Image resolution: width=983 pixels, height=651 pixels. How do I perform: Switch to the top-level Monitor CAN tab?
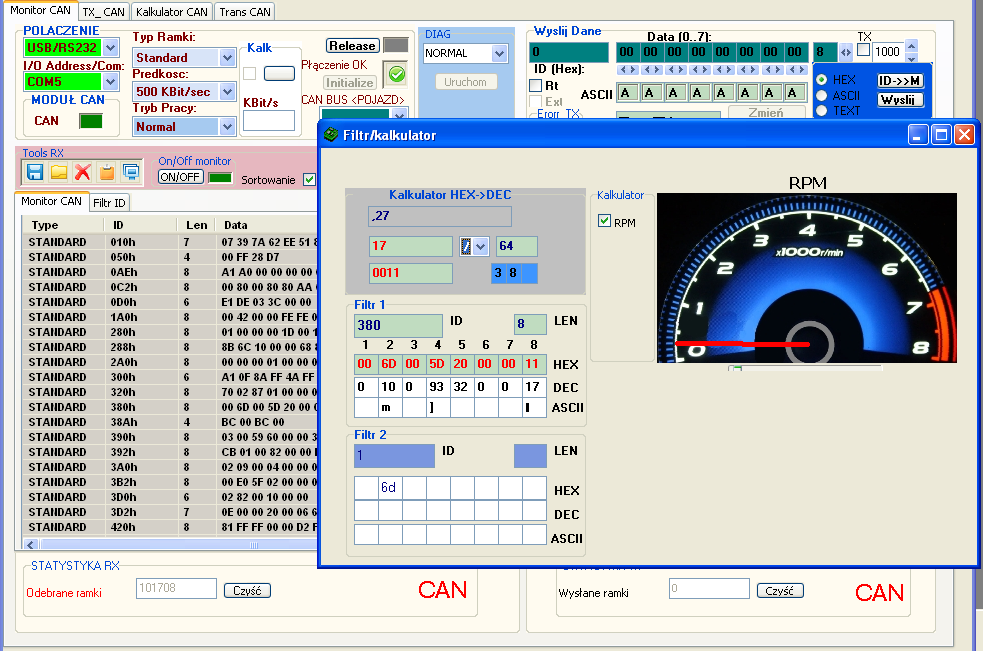click(x=40, y=11)
